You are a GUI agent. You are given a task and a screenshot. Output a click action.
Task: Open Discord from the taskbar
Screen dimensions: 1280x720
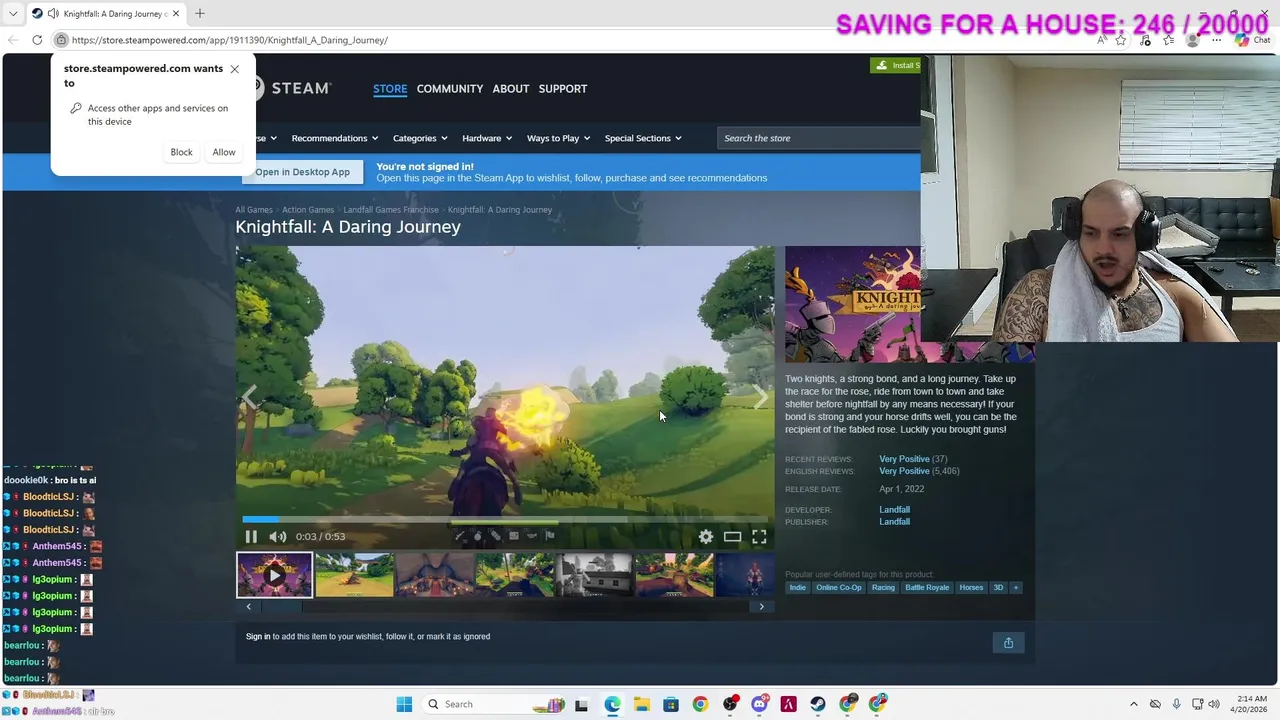click(759, 704)
